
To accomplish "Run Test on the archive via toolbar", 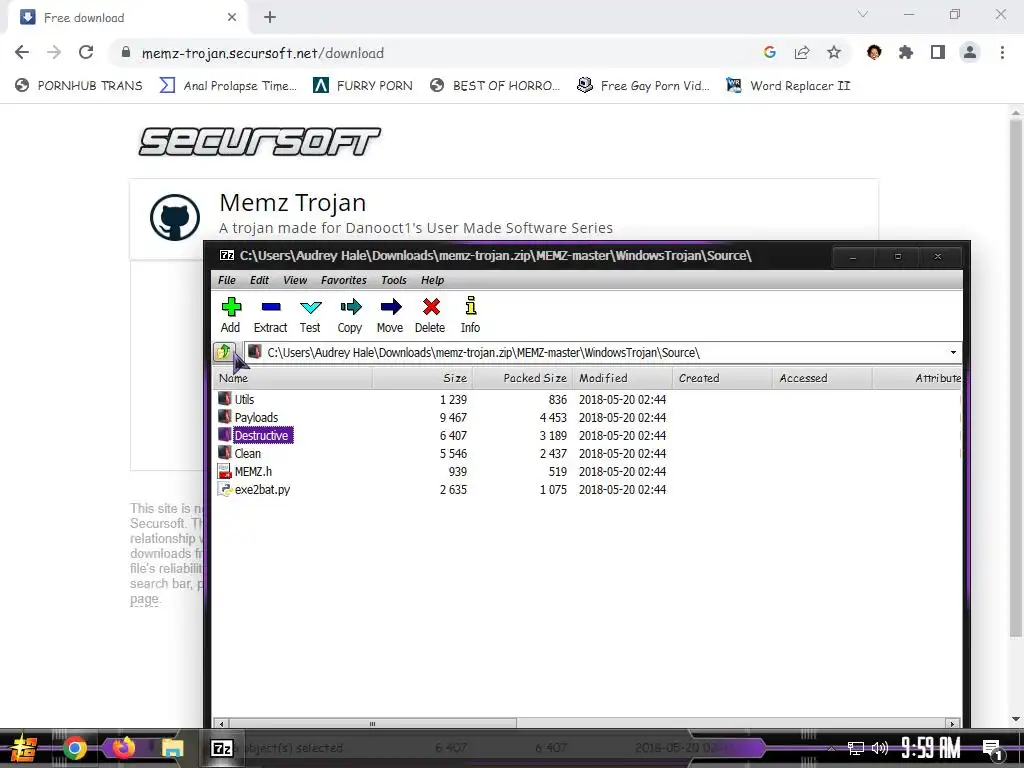I will point(310,315).
